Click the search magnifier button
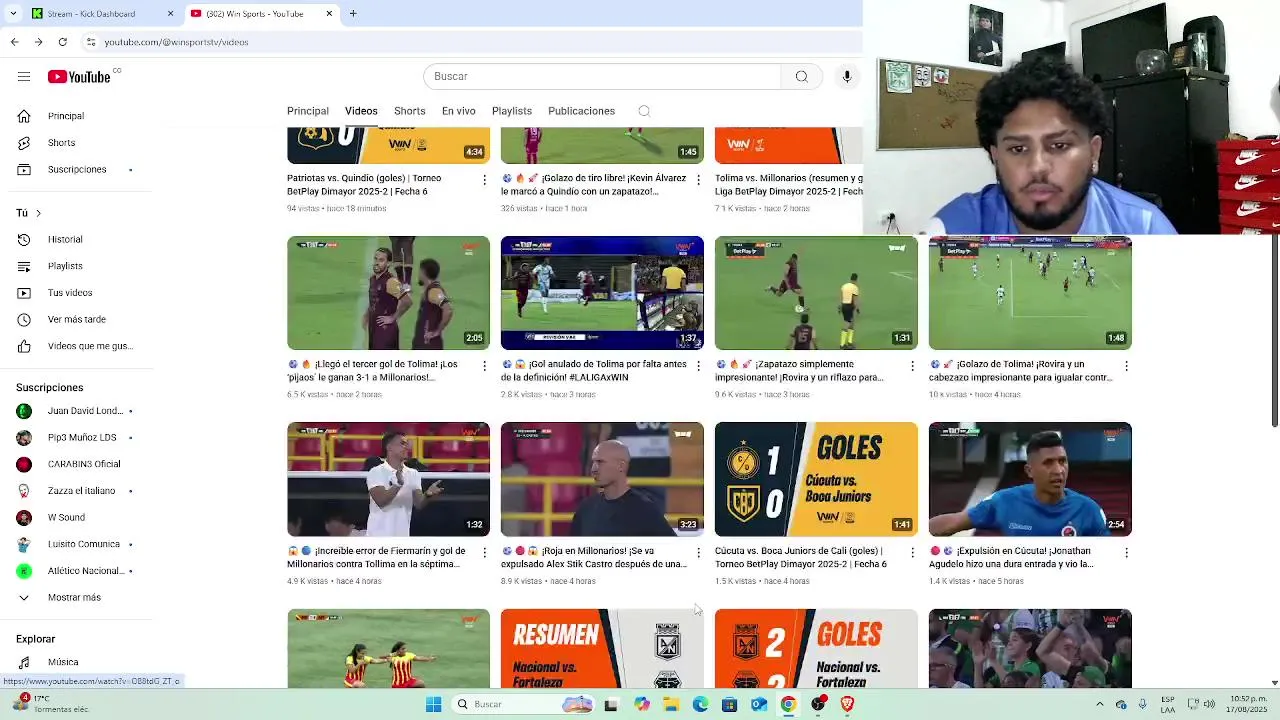Viewport: 1280px width, 720px height. tap(801, 77)
